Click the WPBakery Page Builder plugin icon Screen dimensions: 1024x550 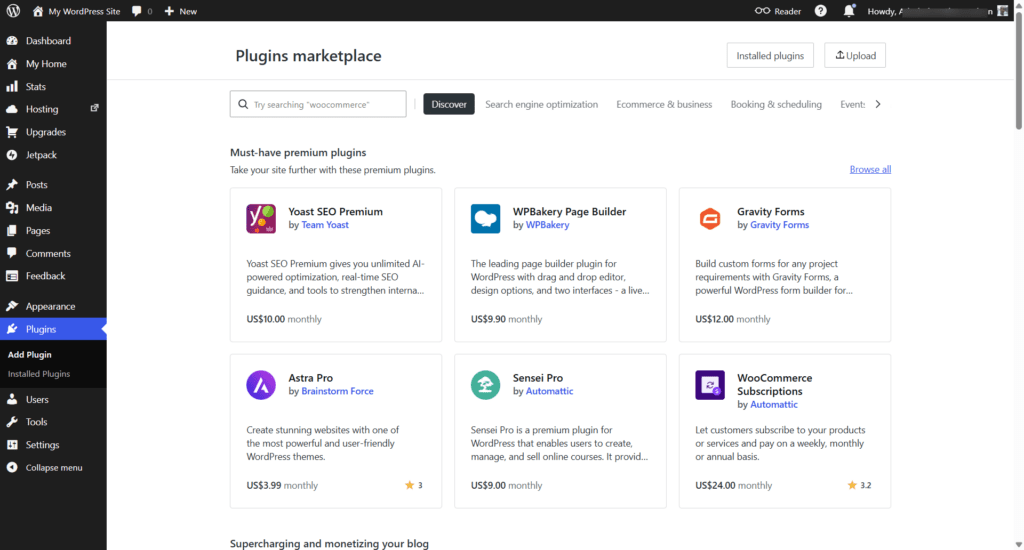point(485,219)
